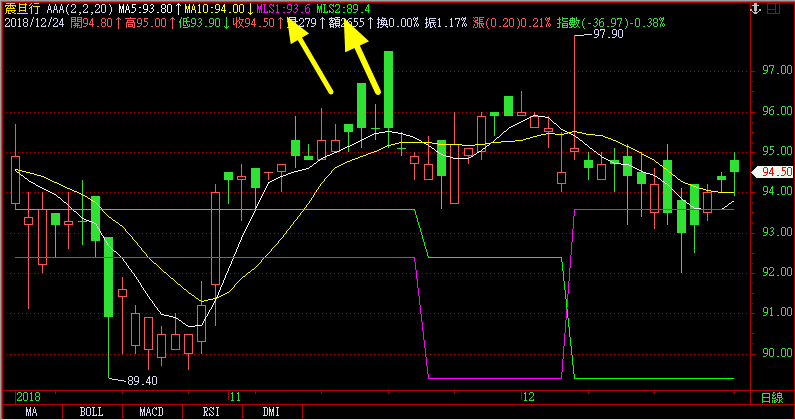Select month 12 on the time axis
Screen dimensions: 795x420
pyautogui.click(x=528, y=397)
